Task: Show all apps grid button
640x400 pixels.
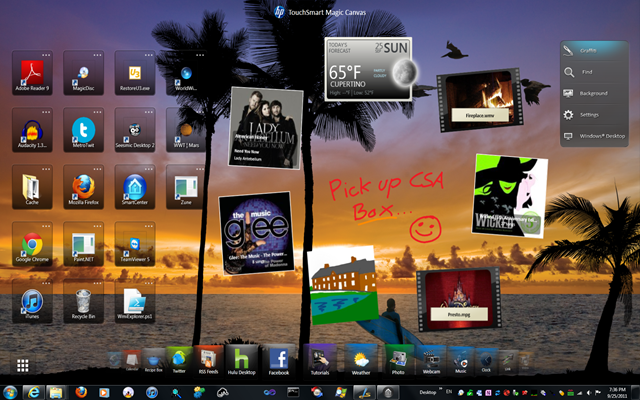Action: pos(23,365)
